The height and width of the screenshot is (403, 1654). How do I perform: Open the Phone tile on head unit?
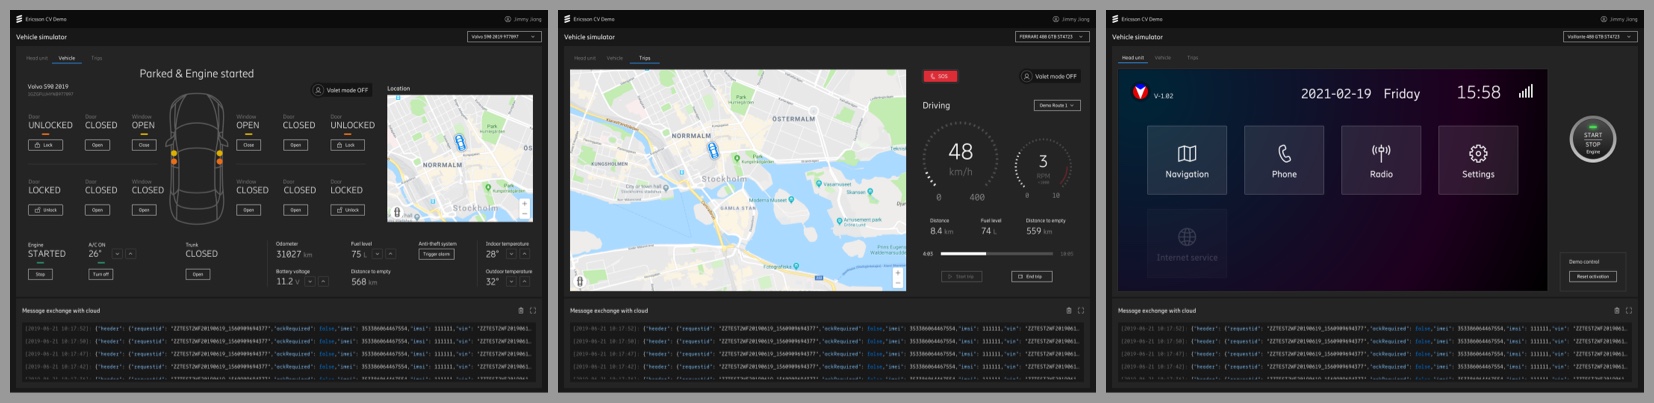pyautogui.click(x=1284, y=159)
